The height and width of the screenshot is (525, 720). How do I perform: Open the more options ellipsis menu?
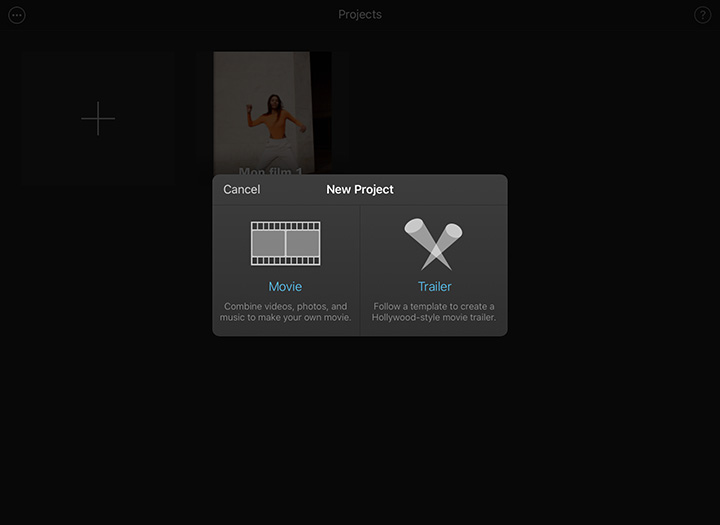17,15
